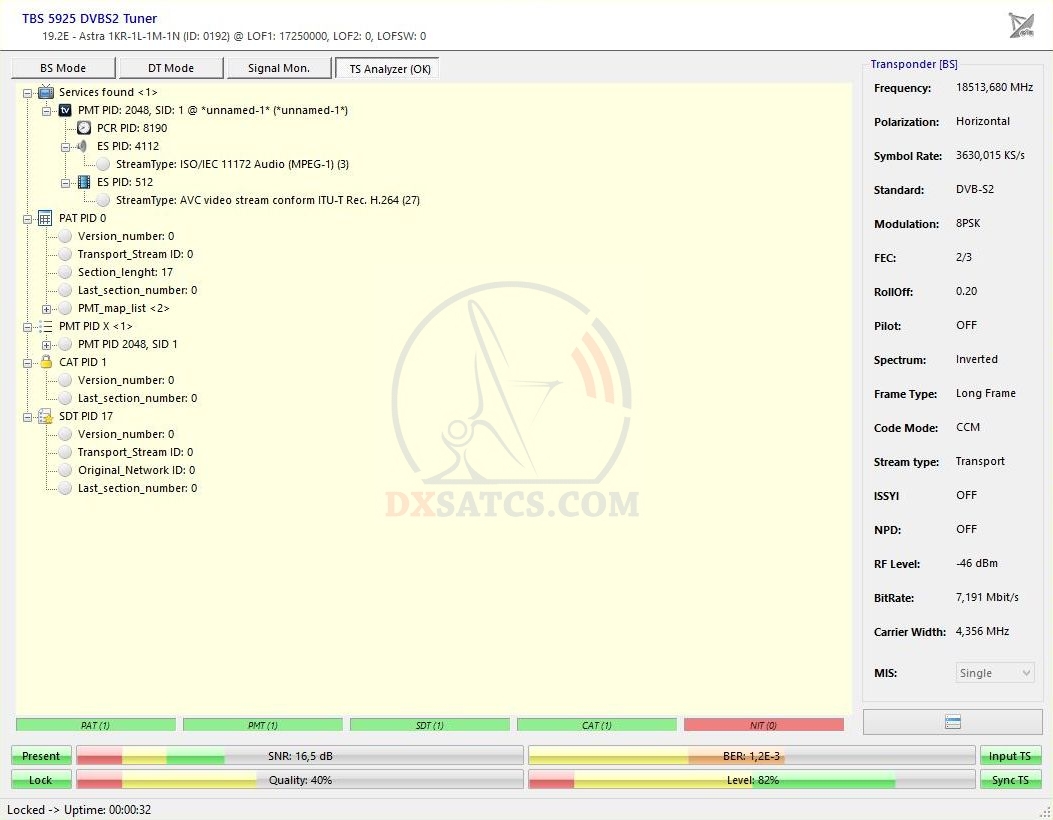This screenshot has width=1053, height=820.
Task: Click the Services found TV icon
Action: 46,92
